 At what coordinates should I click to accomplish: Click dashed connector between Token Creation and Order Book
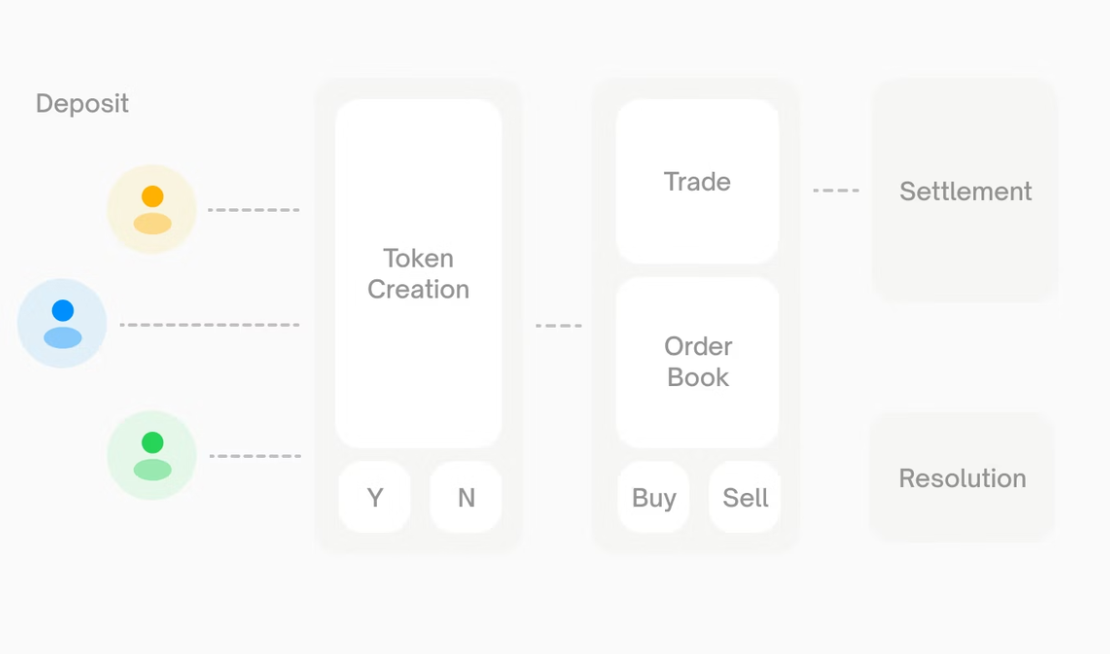pyautogui.click(x=558, y=326)
